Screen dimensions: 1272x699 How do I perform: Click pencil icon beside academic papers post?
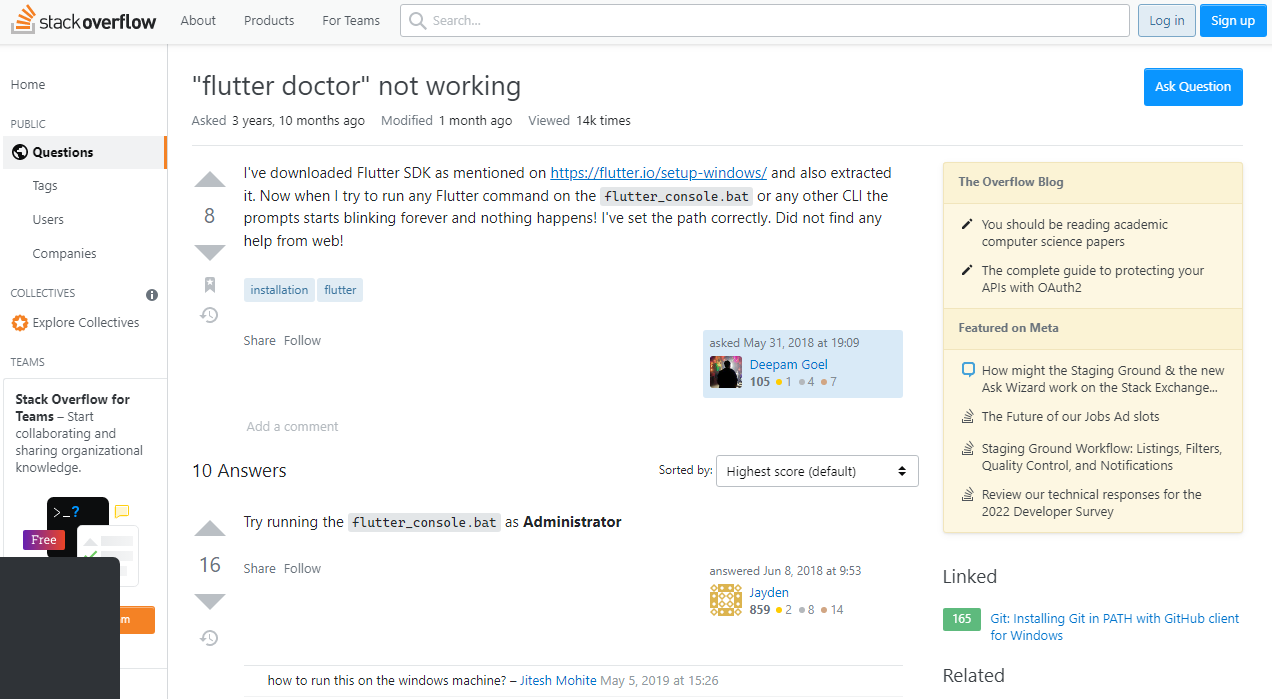(967, 225)
